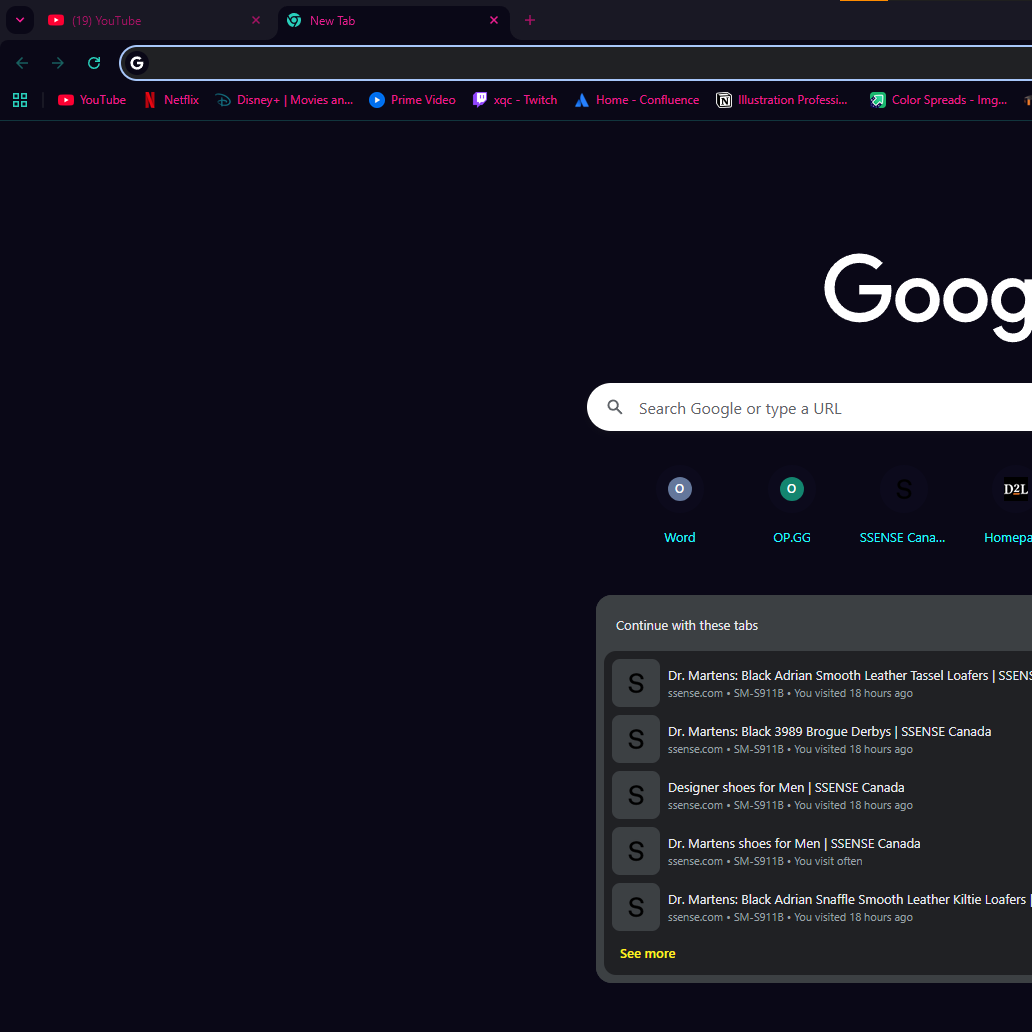This screenshot has width=1032, height=1032.
Task: Open the tab search dropdown arrow
Action: [19, 20]
